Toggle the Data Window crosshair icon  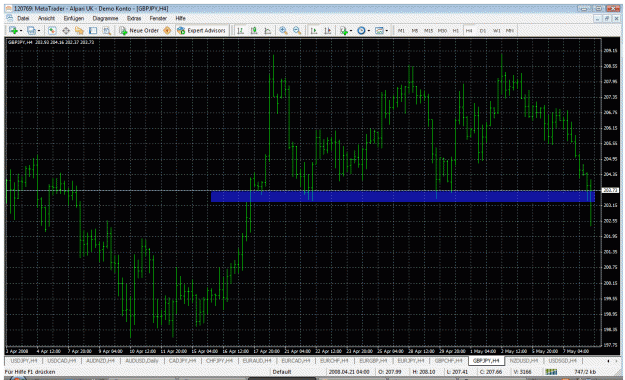point(66,30)
